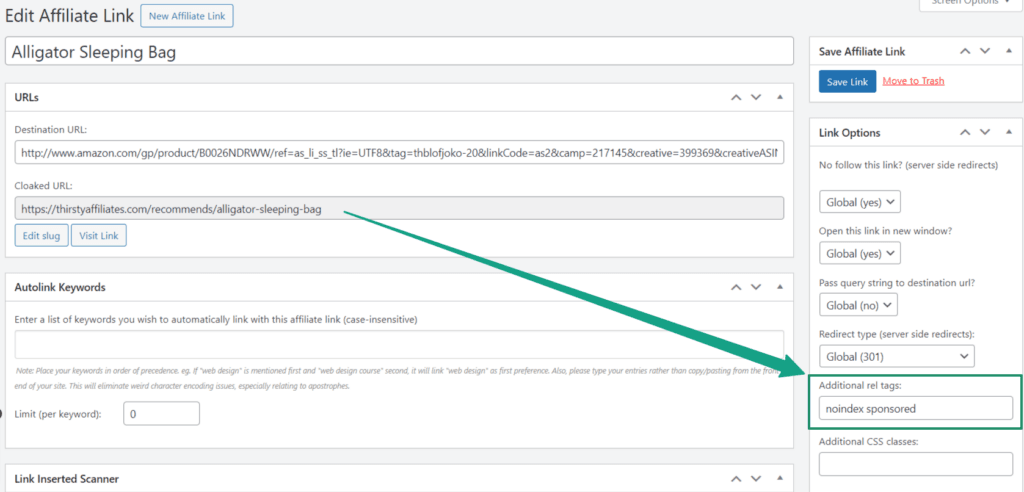Viewport: 1024px width, 492px height.
Task: Move Link Inserted Scanner panel up
Action: (736, 478)
